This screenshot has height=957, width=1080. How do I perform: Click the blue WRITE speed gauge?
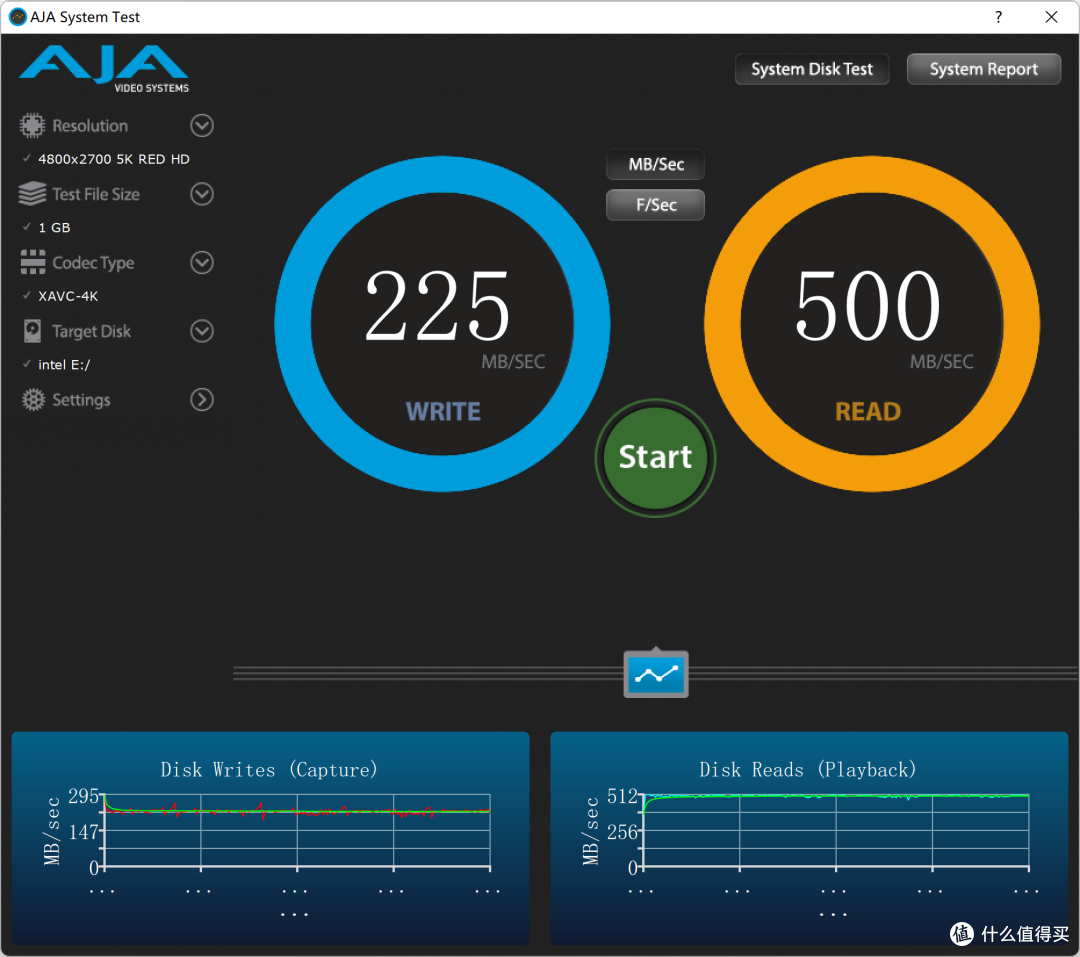pyautogui.click(x=442, y=324)
